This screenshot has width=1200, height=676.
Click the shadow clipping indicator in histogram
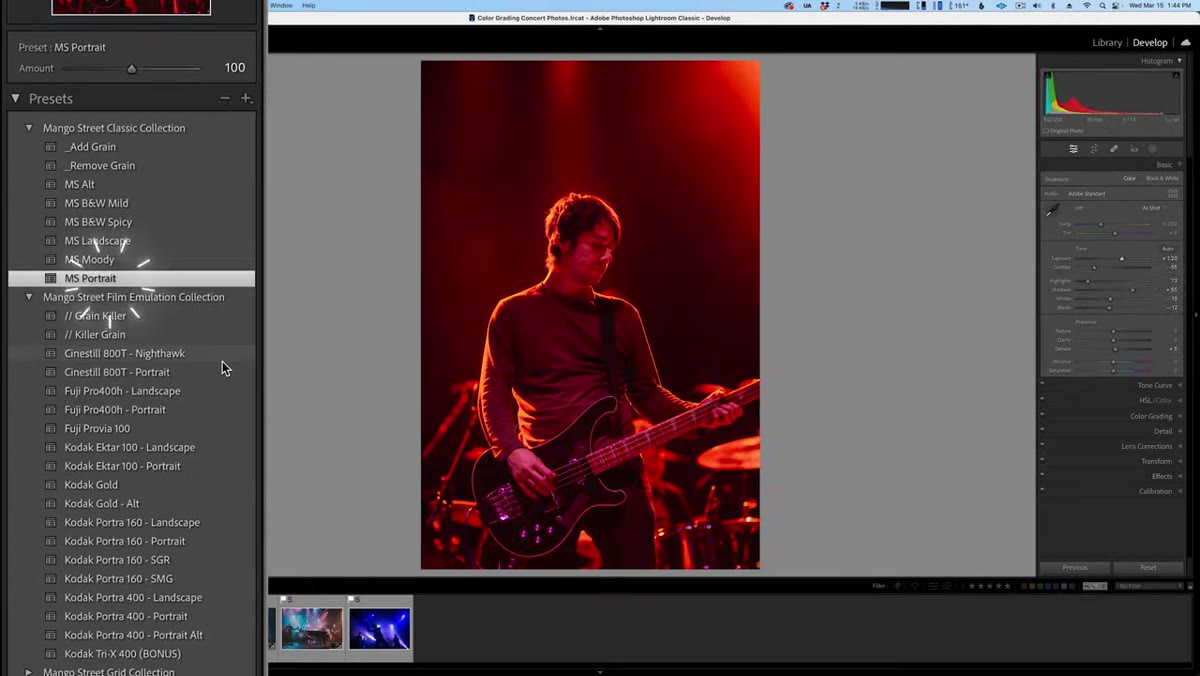1047,75
